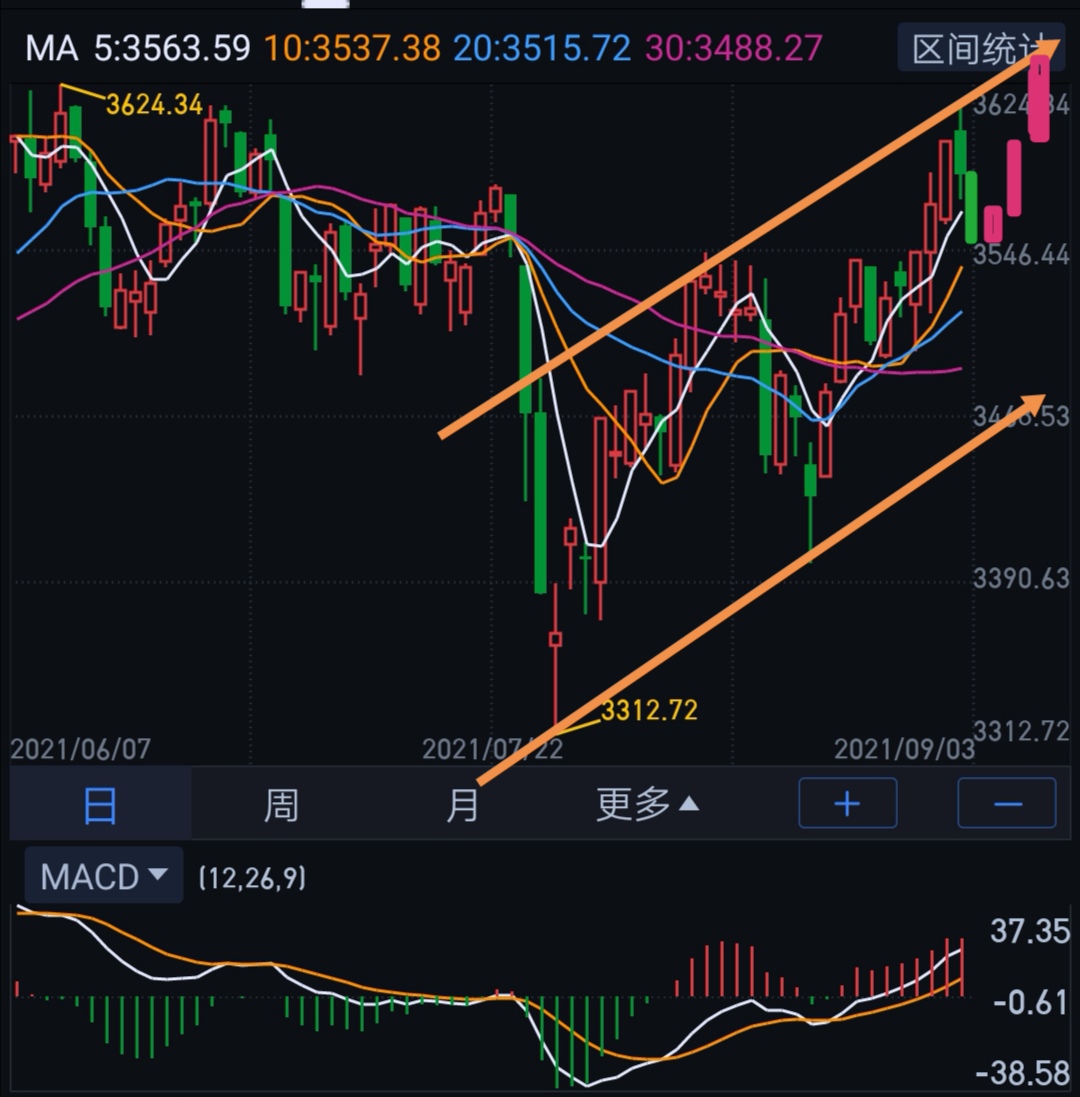Select the MA 20:3515.72 value
1080x1097 pixels.
pyautogui.click(x=542, y=48)
